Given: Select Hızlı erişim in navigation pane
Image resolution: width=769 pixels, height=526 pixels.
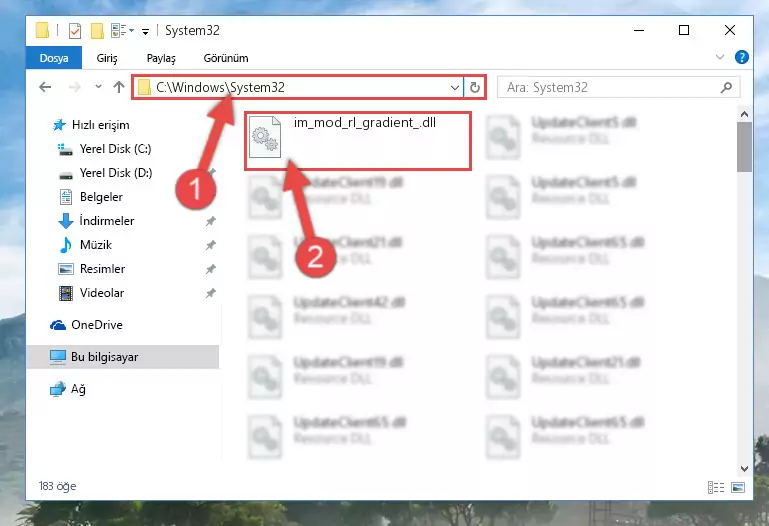Looking at the screenshot, I should 101,125.
